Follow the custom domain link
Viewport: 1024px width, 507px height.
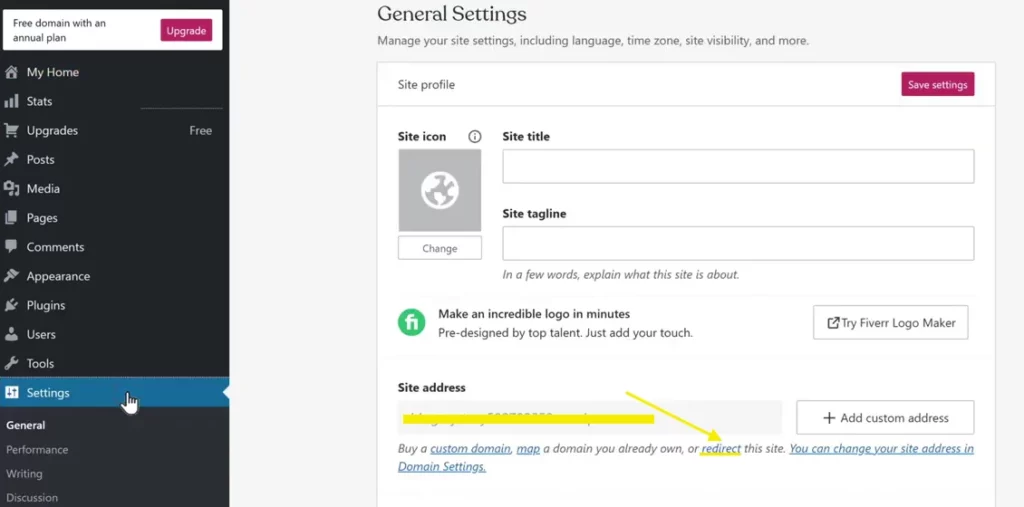point(470,449)
